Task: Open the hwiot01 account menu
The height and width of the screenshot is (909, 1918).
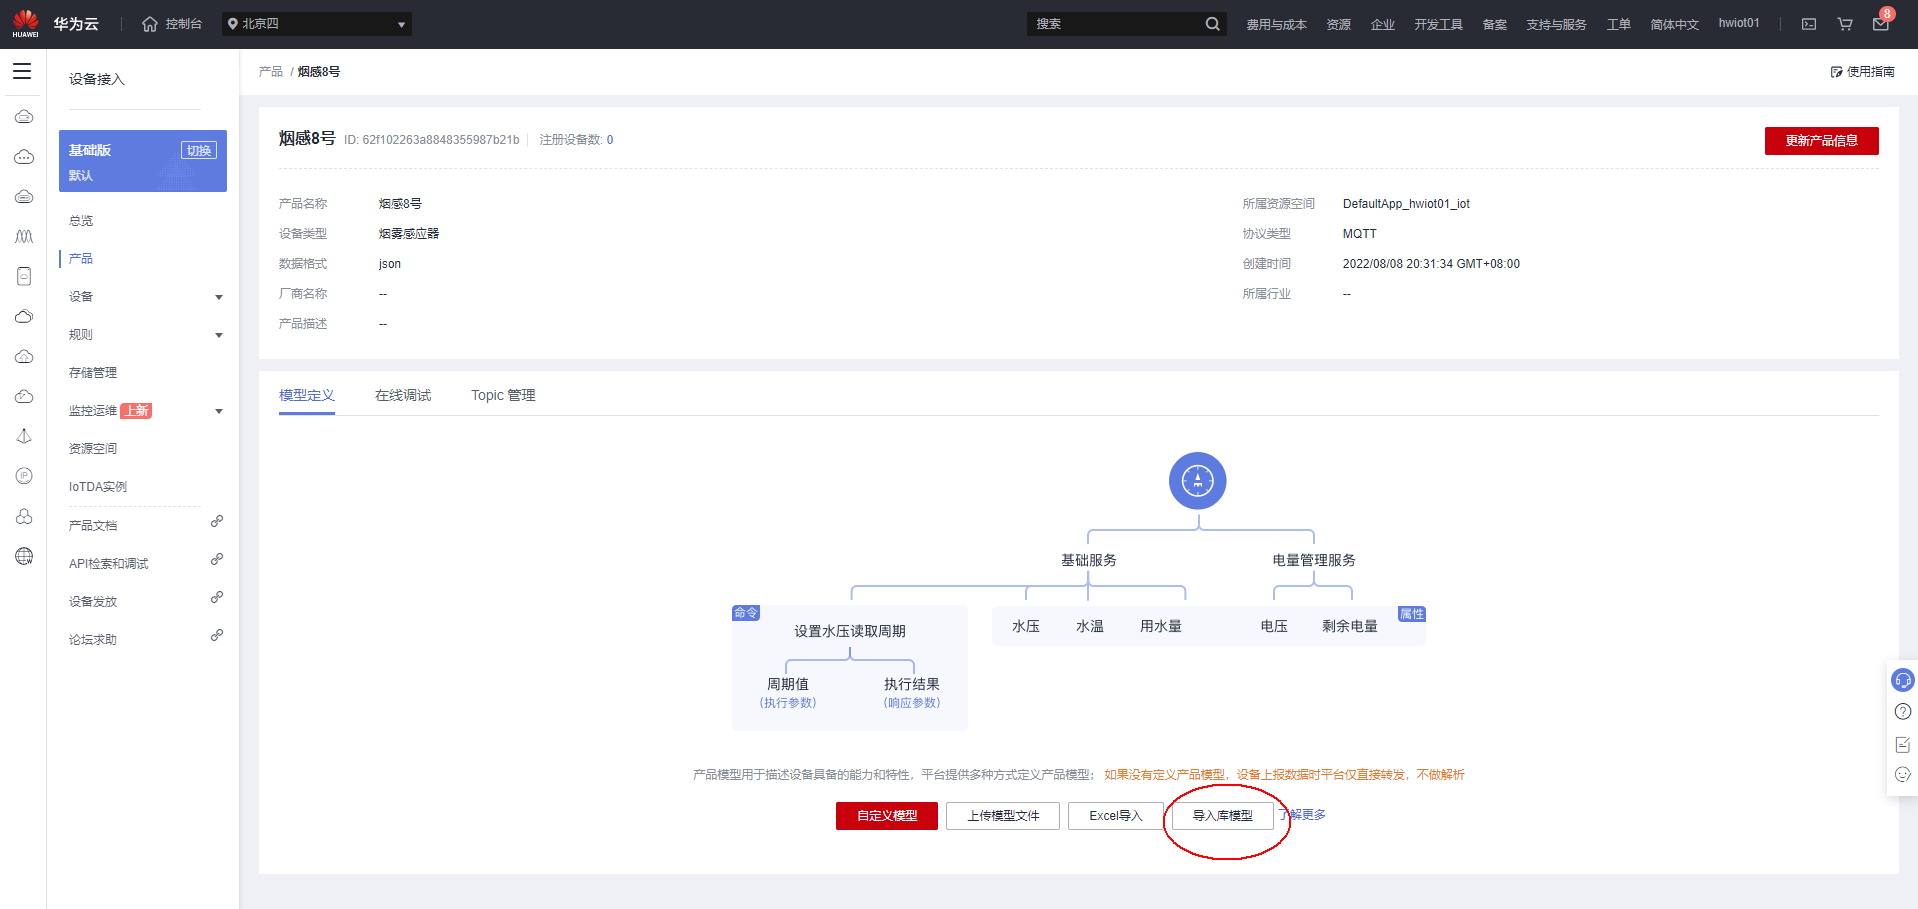Action: coord(1739,23)
